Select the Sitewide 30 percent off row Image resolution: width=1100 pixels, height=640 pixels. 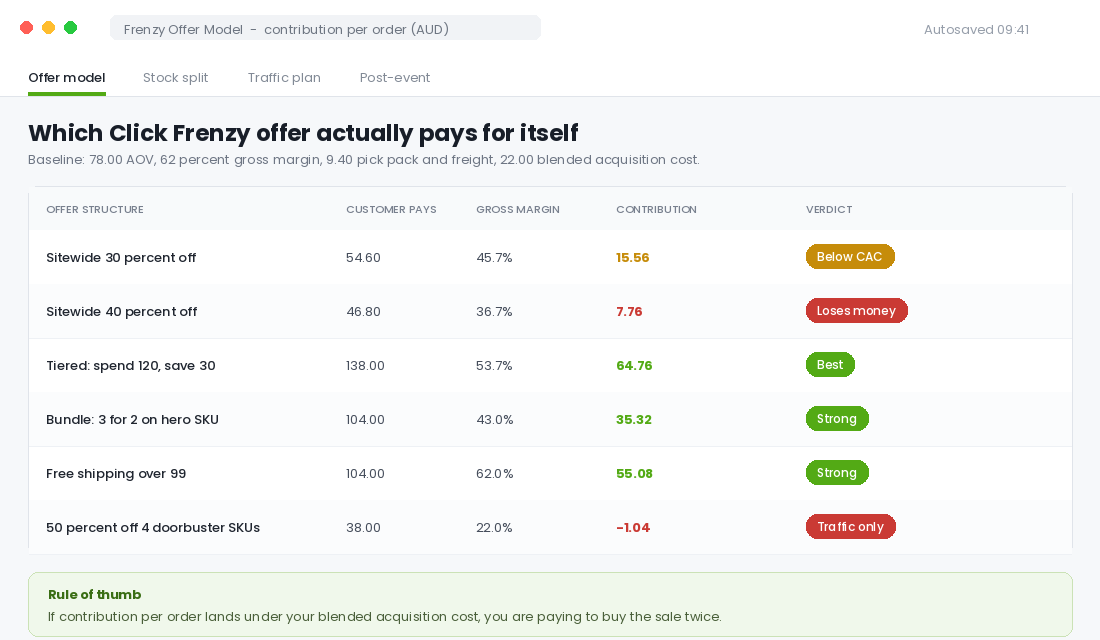(x=550, y=257)
